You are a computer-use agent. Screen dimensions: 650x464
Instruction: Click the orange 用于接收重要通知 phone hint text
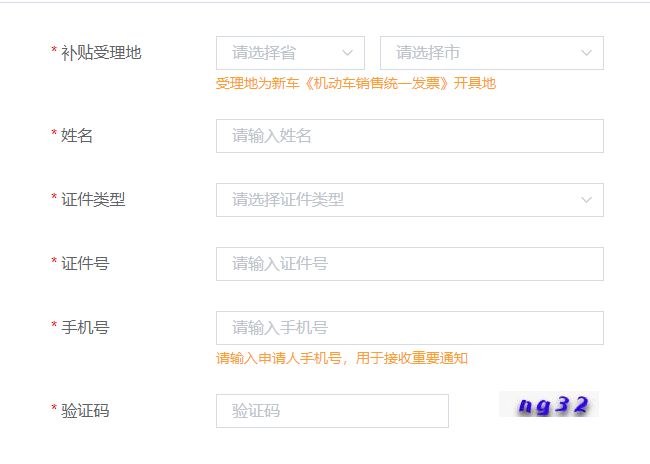click(x=412, y=357)
